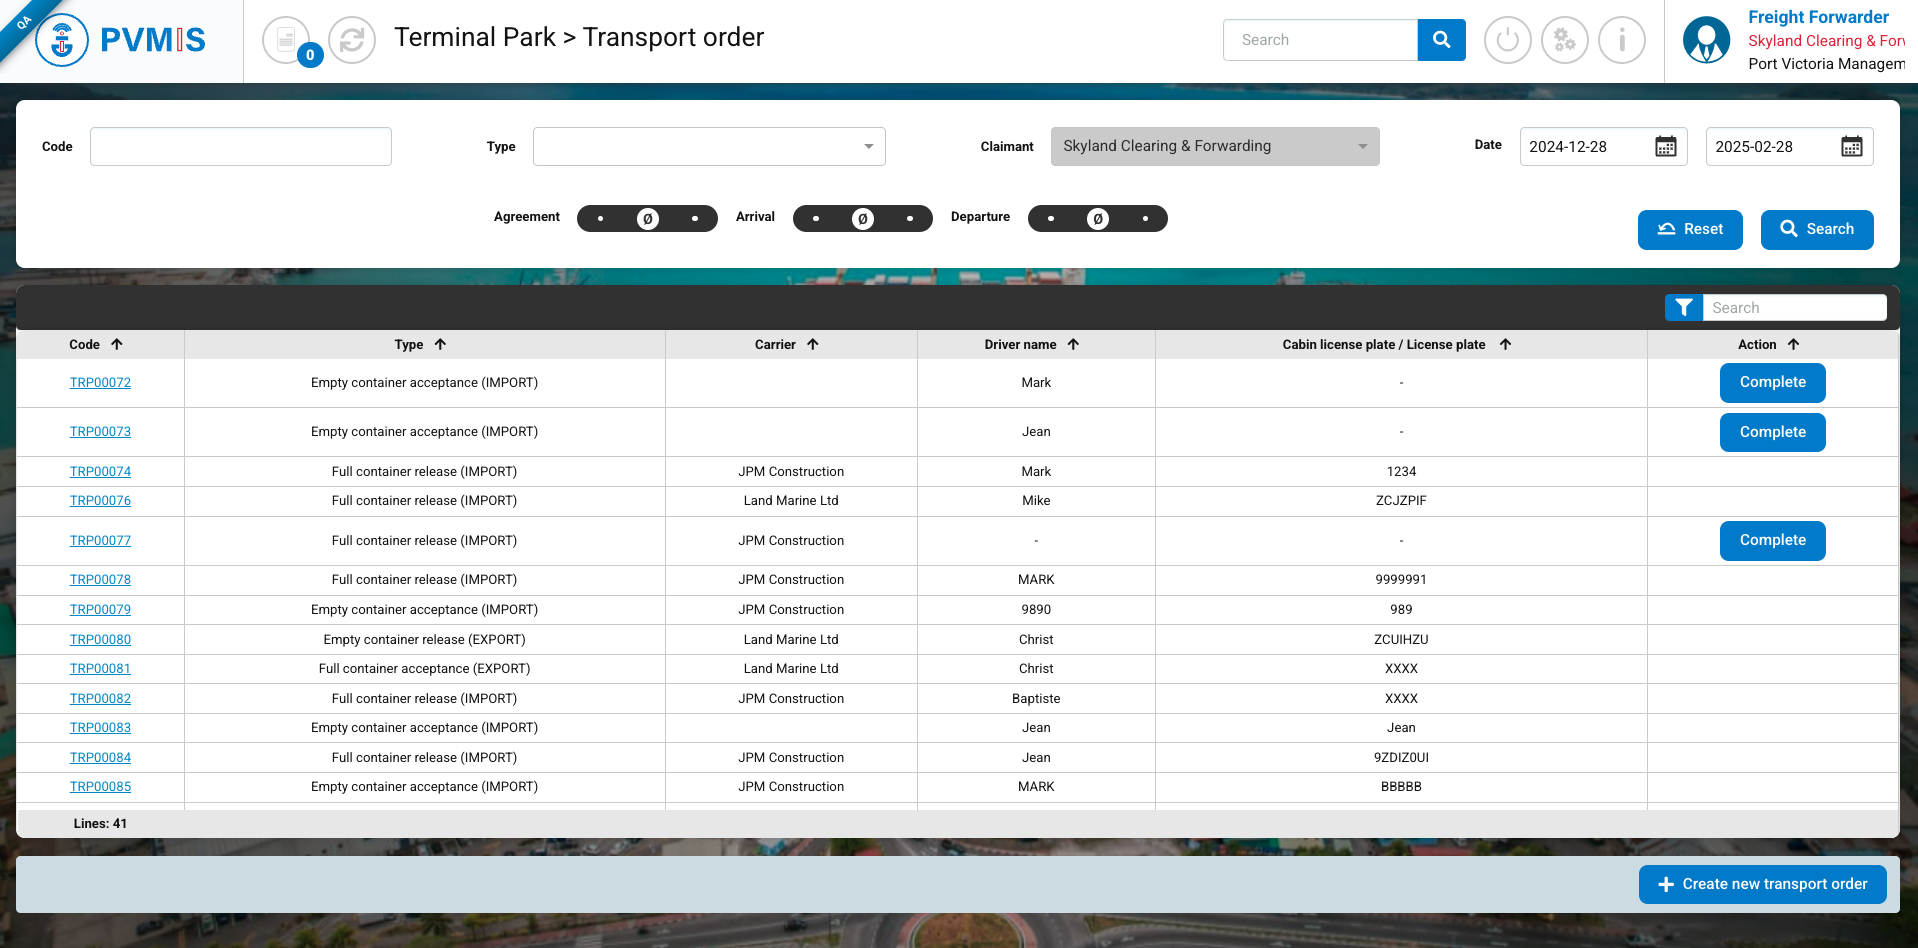Click the power logout icon
This screenshot has width=1918, height=948.
coord(1507,40)
